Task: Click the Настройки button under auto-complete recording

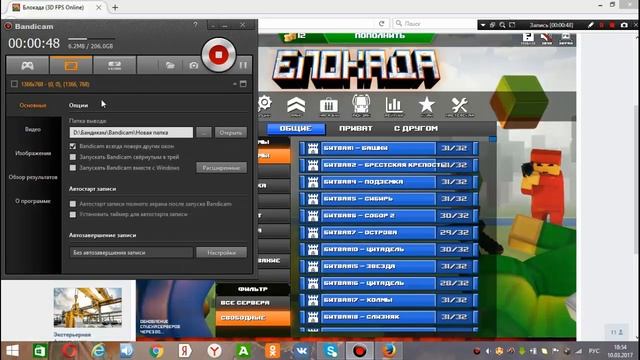Action: tap(221, 253)
